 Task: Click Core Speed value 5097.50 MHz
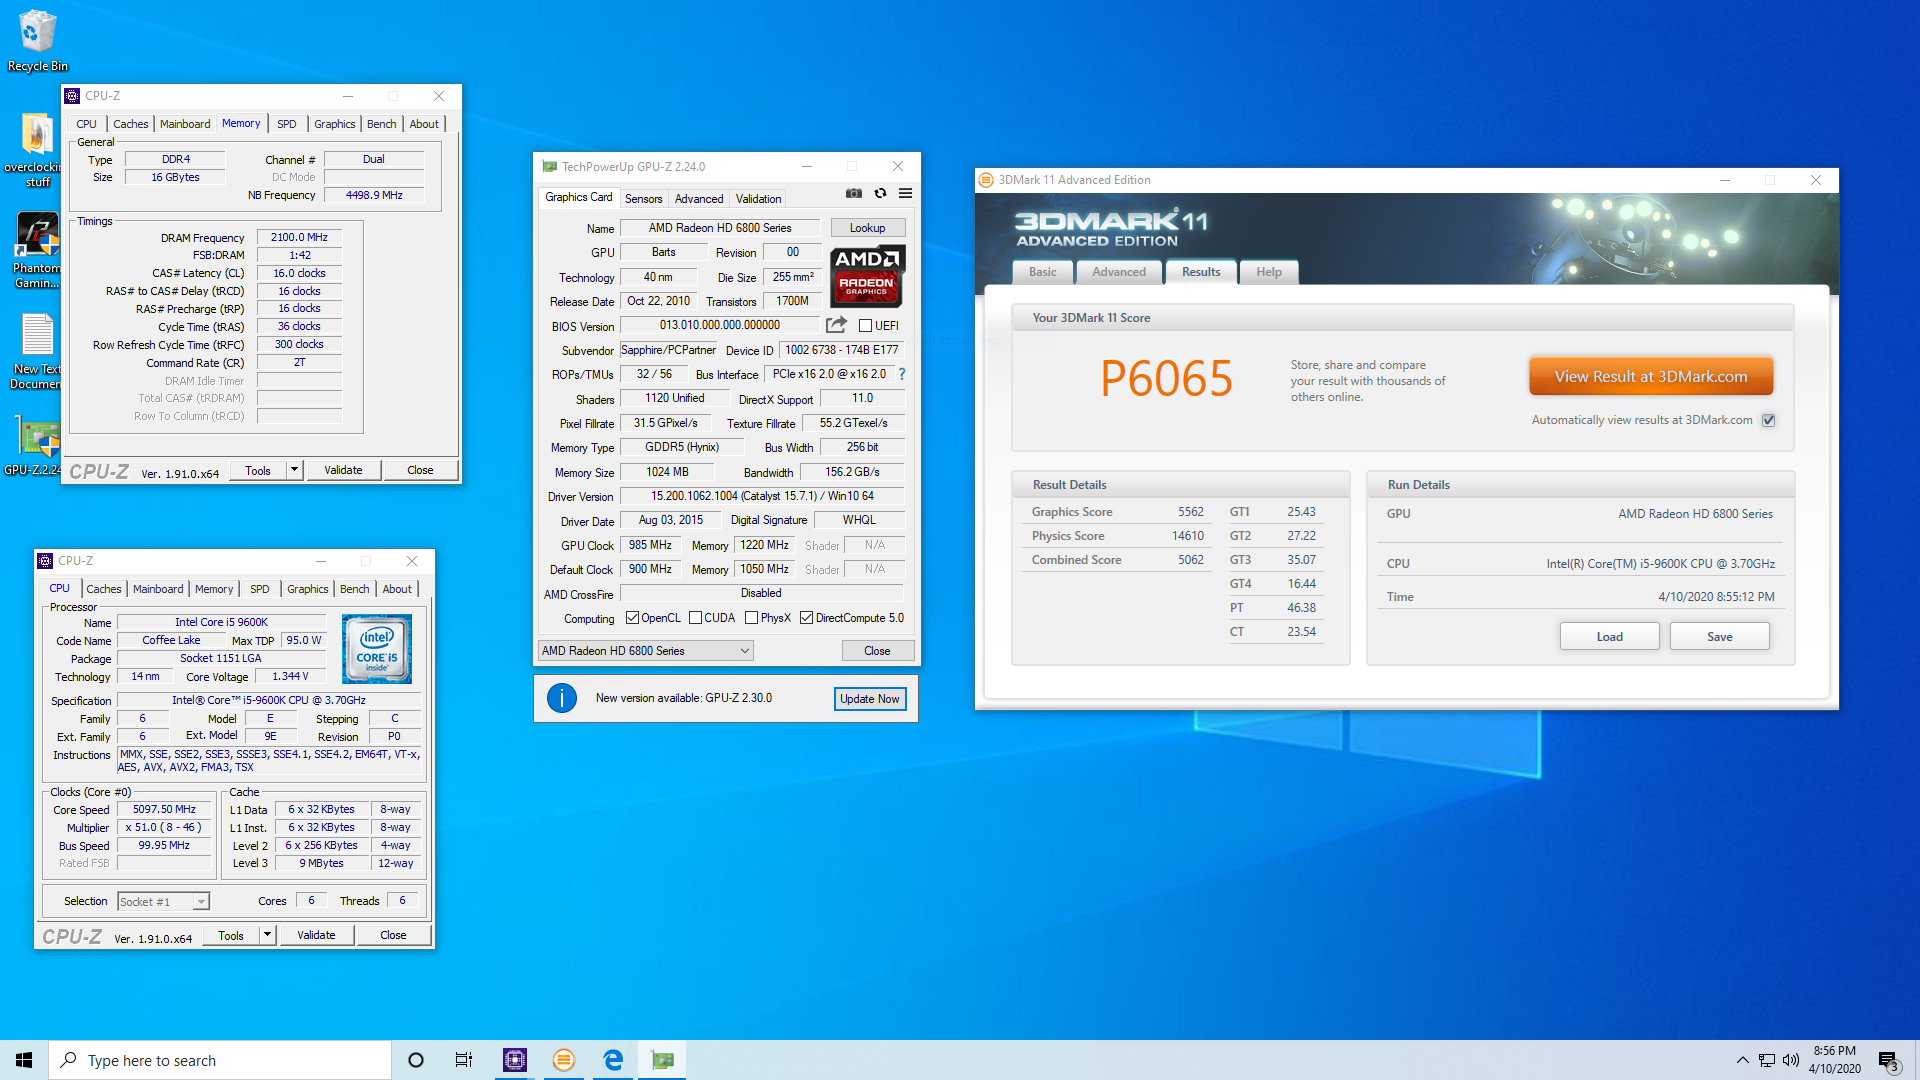click(164, 810)
